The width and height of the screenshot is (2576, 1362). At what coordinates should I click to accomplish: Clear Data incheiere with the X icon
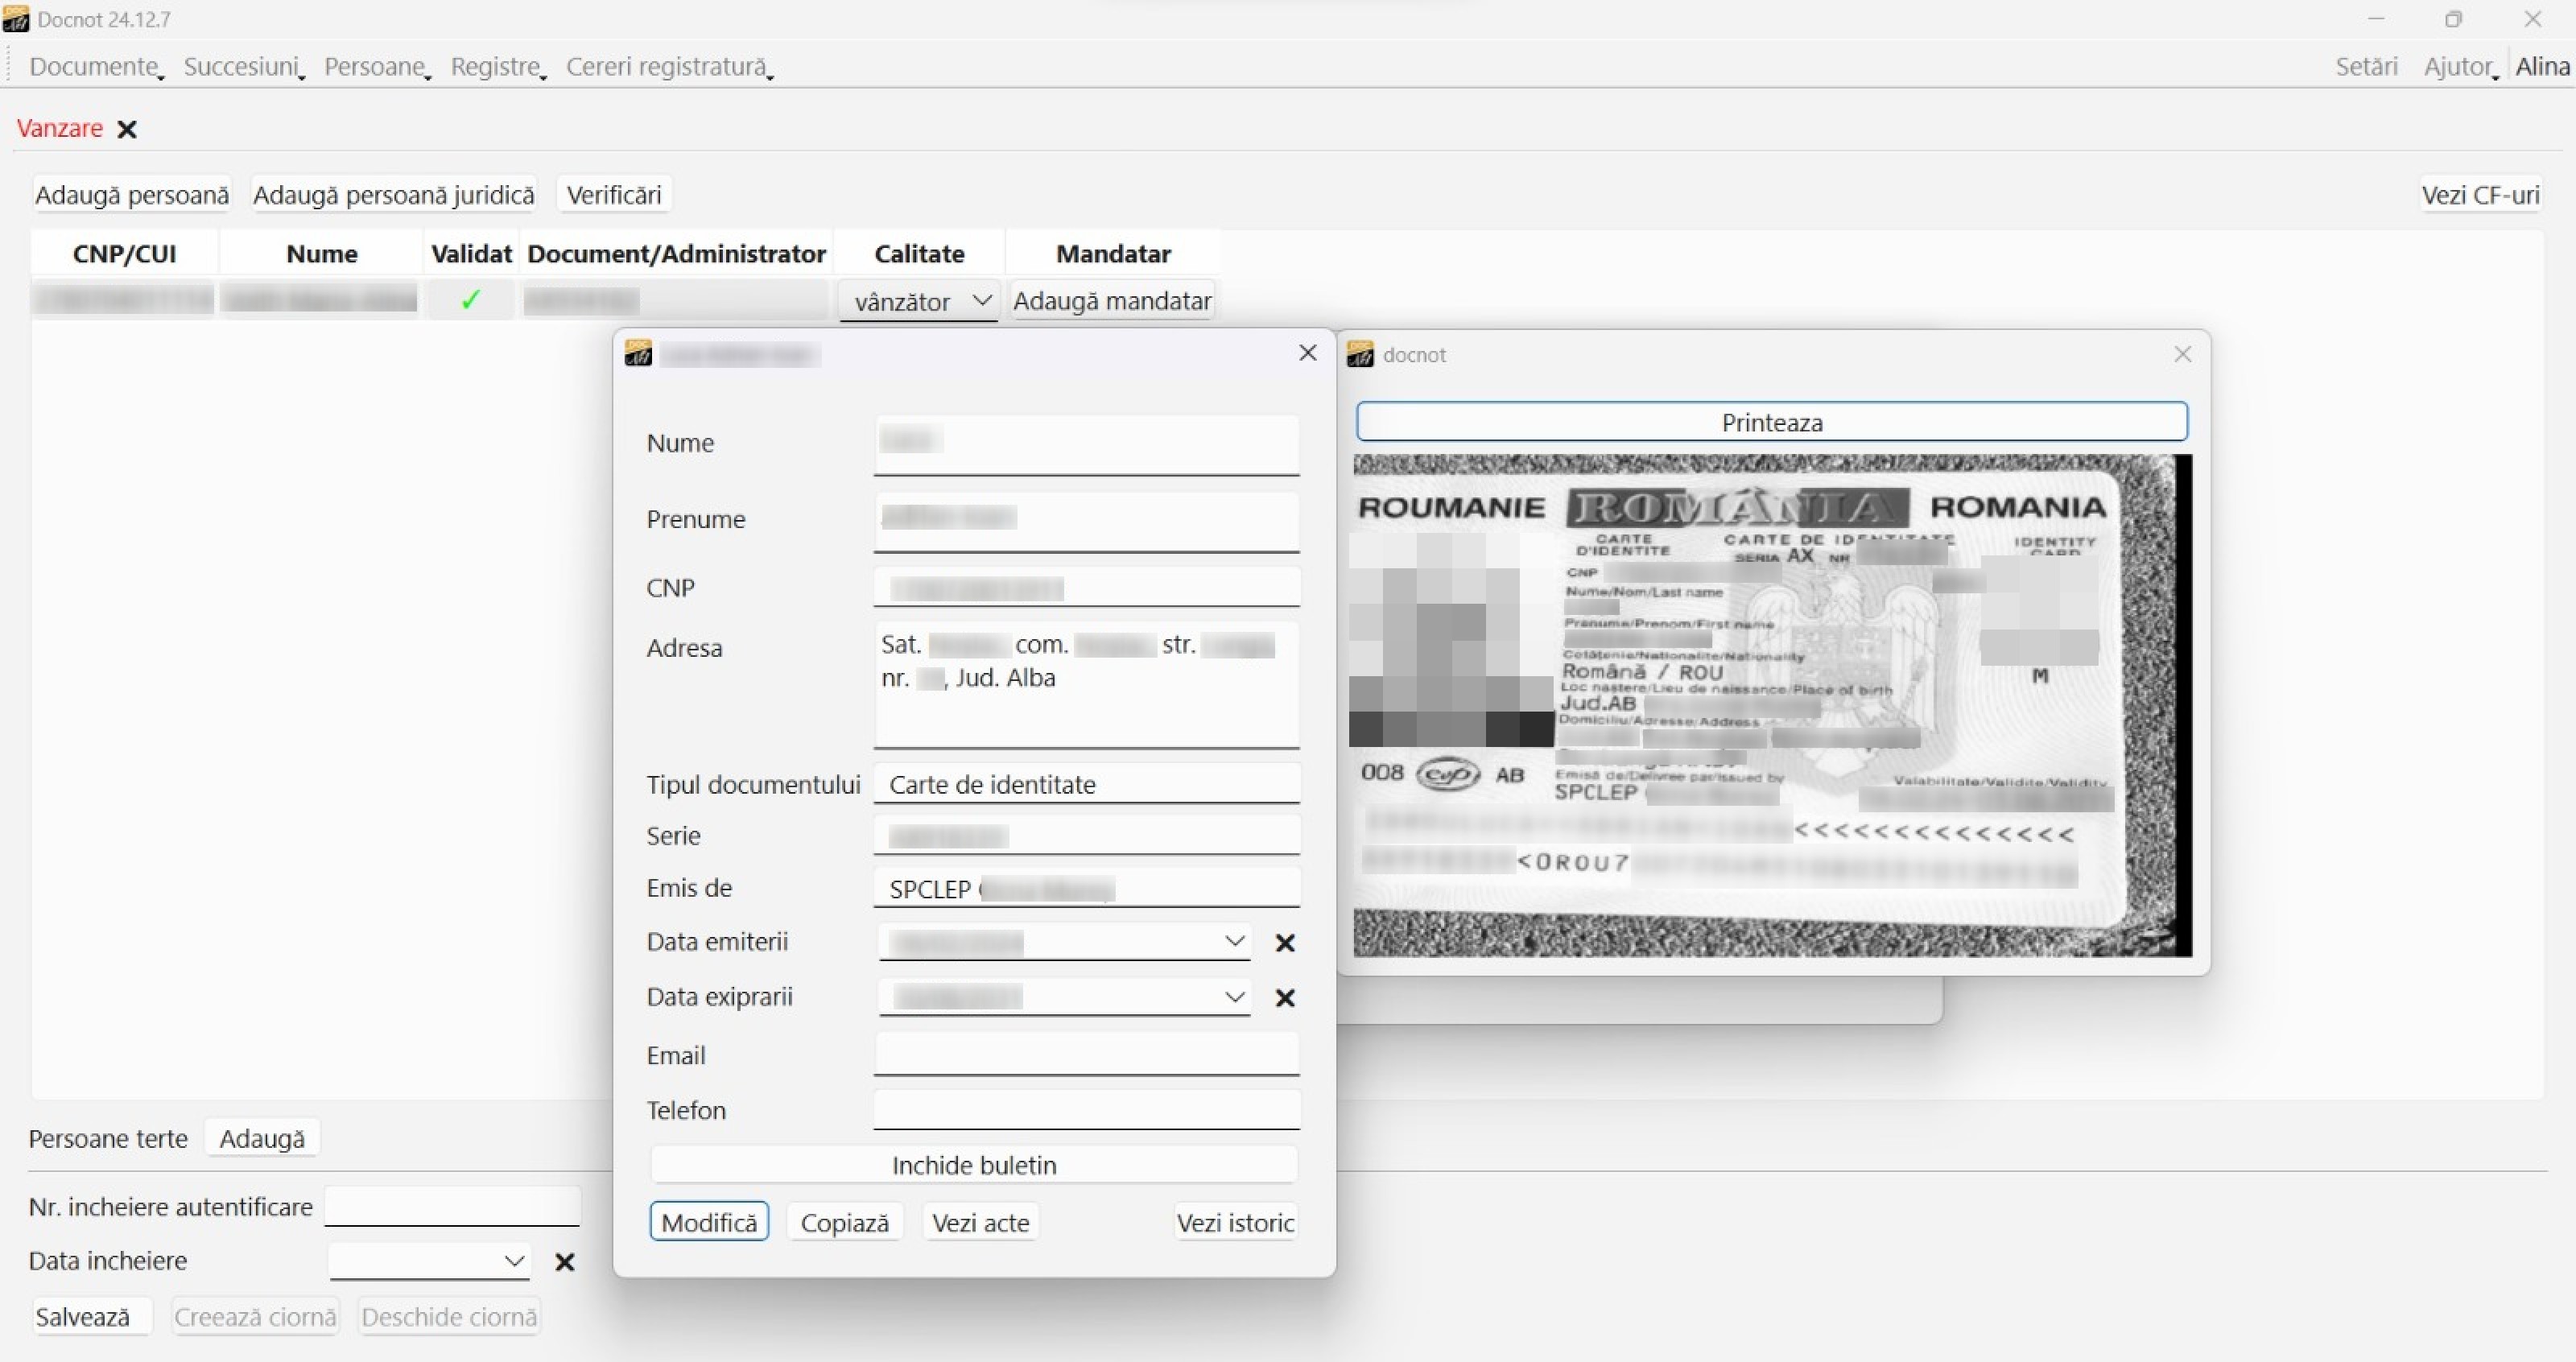click(x=564, y=1262)
